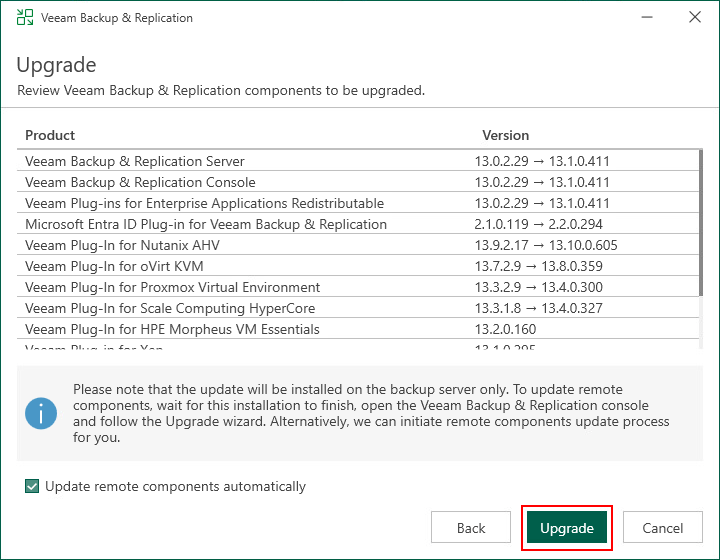
Task: Select Veeam Plug-ins for Enterprise Applications Redistributable
Action: click(x=358, y=203)
